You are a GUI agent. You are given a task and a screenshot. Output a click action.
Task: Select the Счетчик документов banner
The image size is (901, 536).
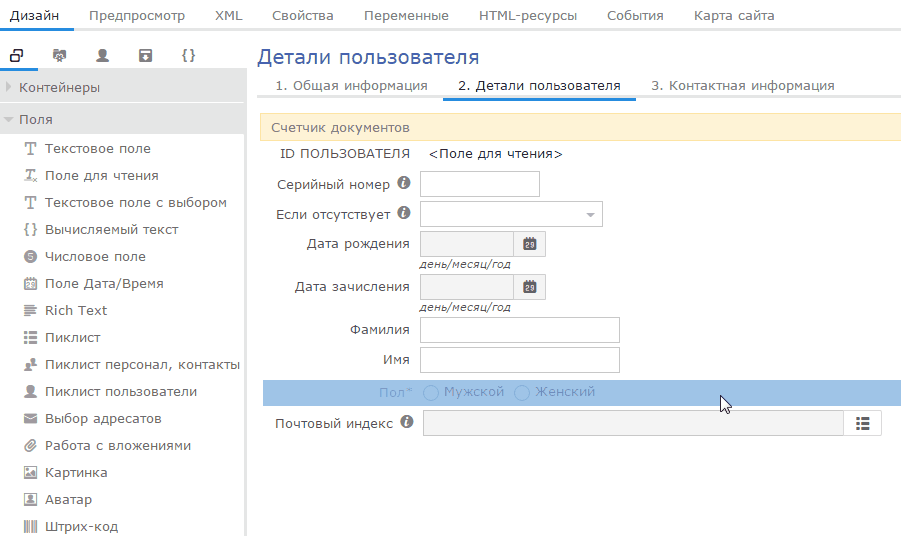(x=580, y=128)
